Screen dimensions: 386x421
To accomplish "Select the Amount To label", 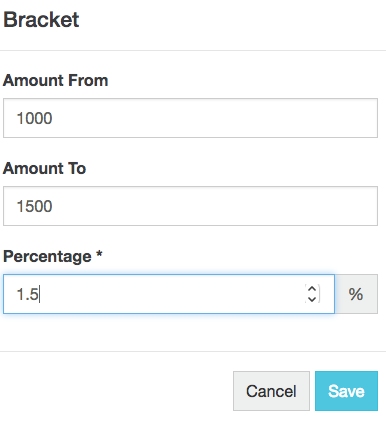I will tap(45, 168).
